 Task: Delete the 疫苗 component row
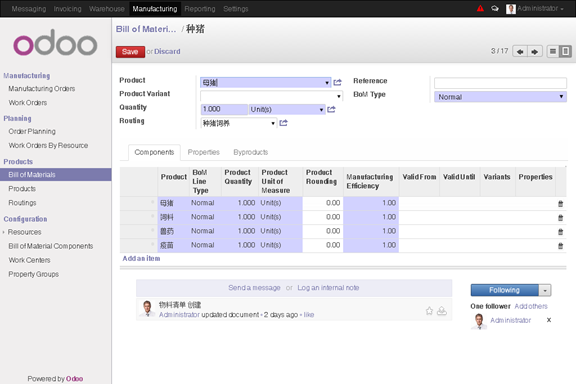pyautogui.click(x=561, y=246)
